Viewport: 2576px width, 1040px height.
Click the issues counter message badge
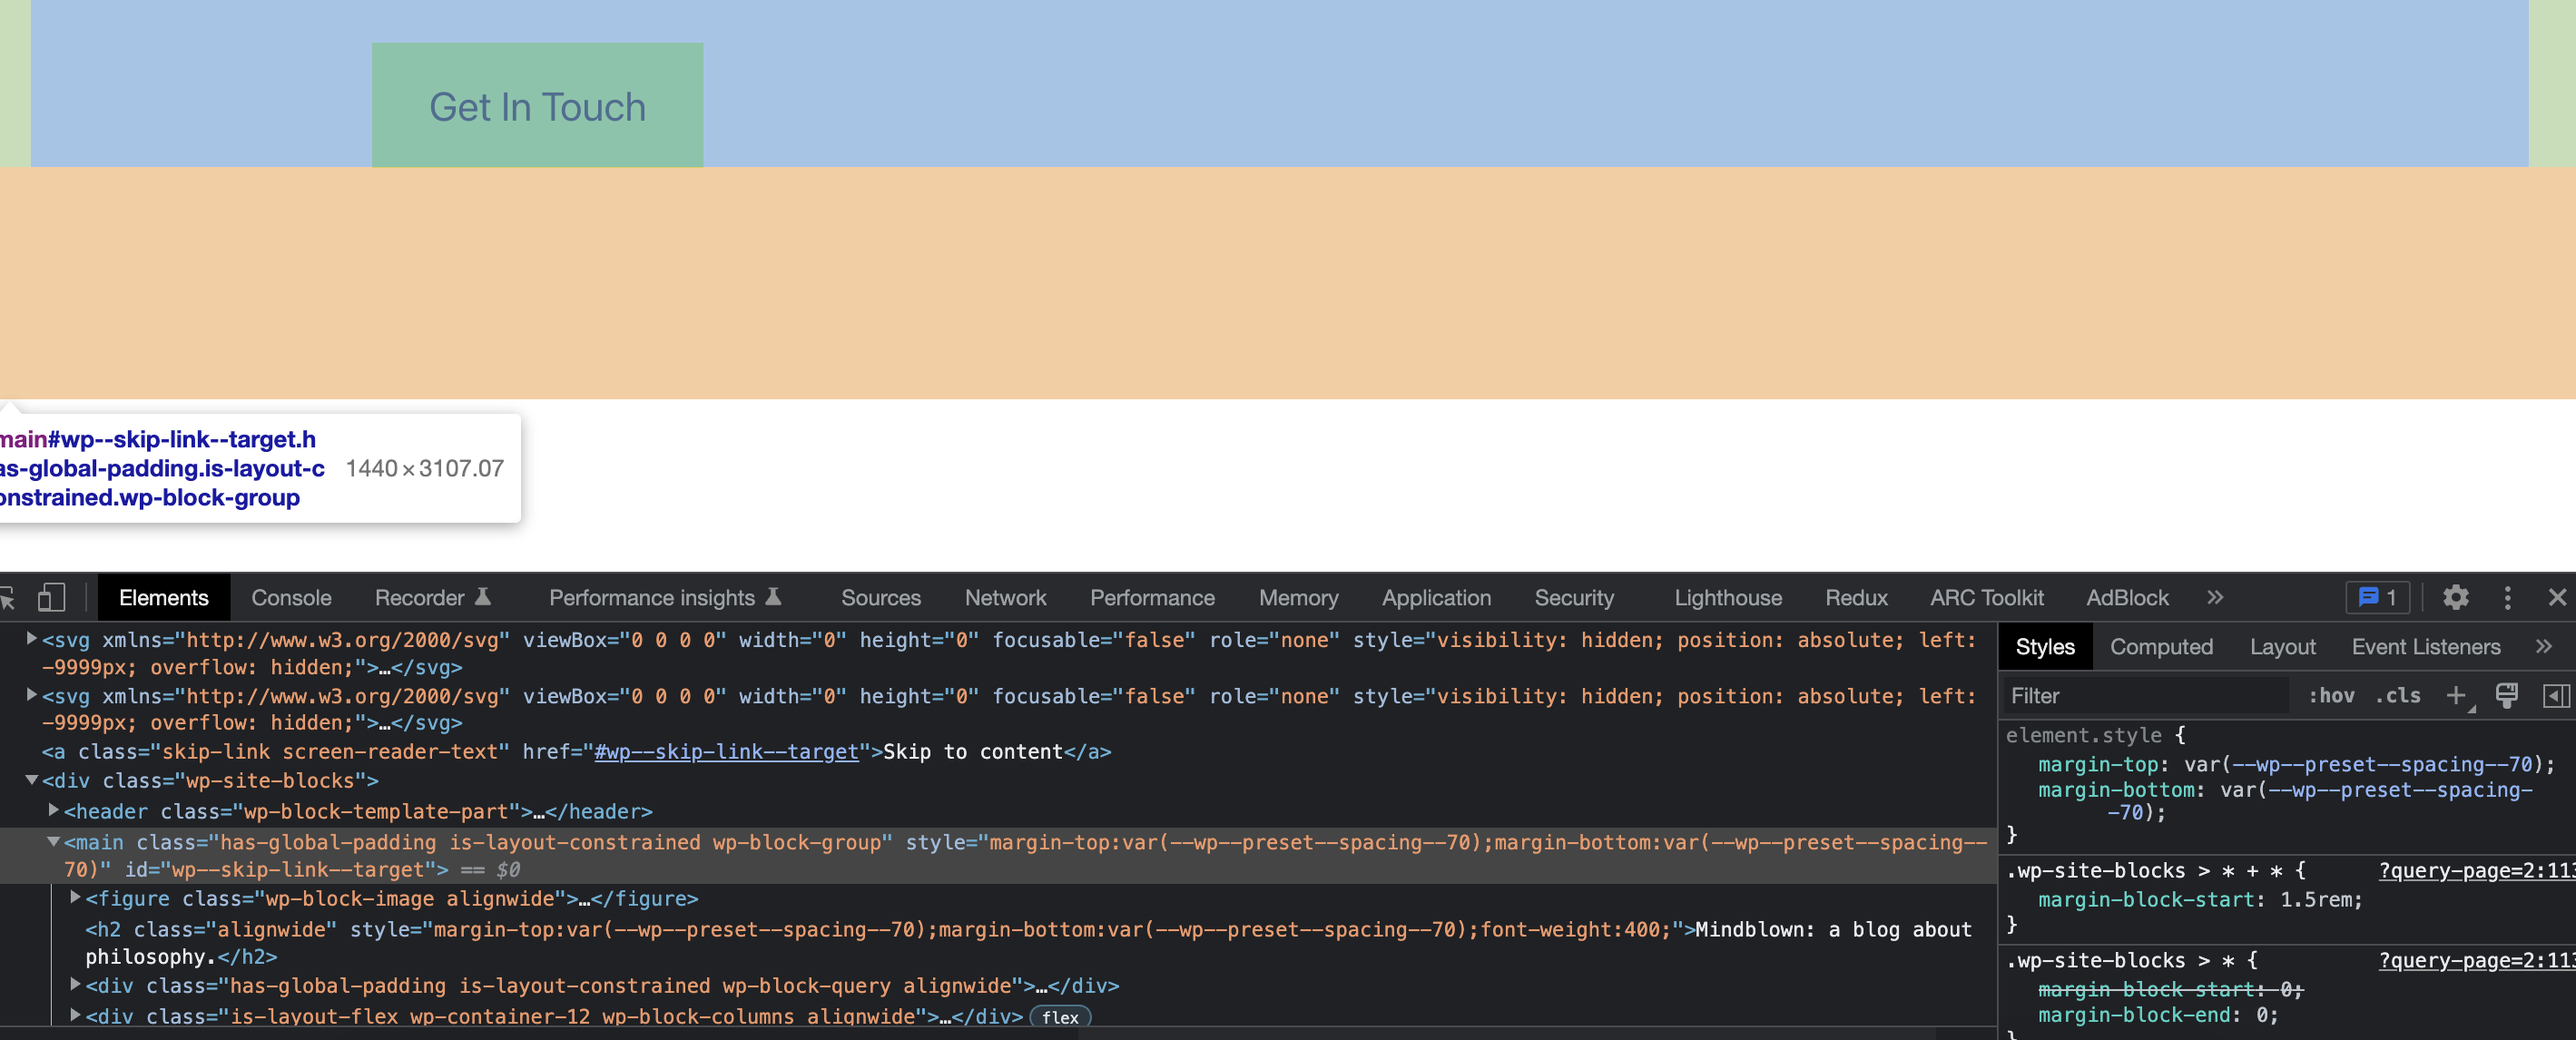[x=2377, y=598]
